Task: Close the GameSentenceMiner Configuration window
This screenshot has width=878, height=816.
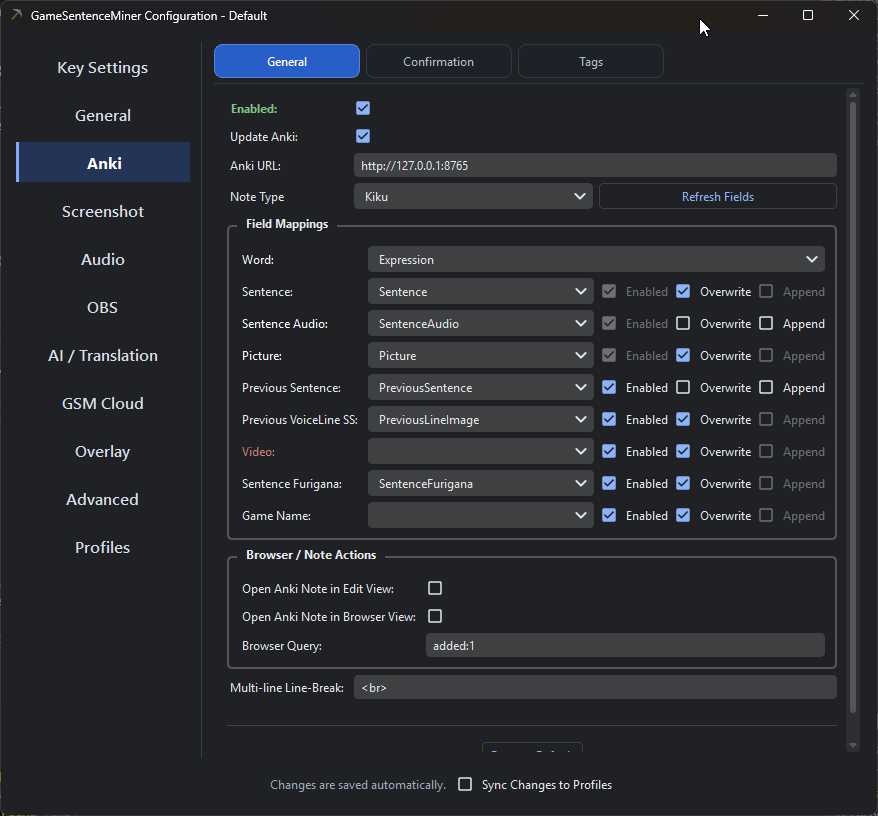Action: pos(853,16)
